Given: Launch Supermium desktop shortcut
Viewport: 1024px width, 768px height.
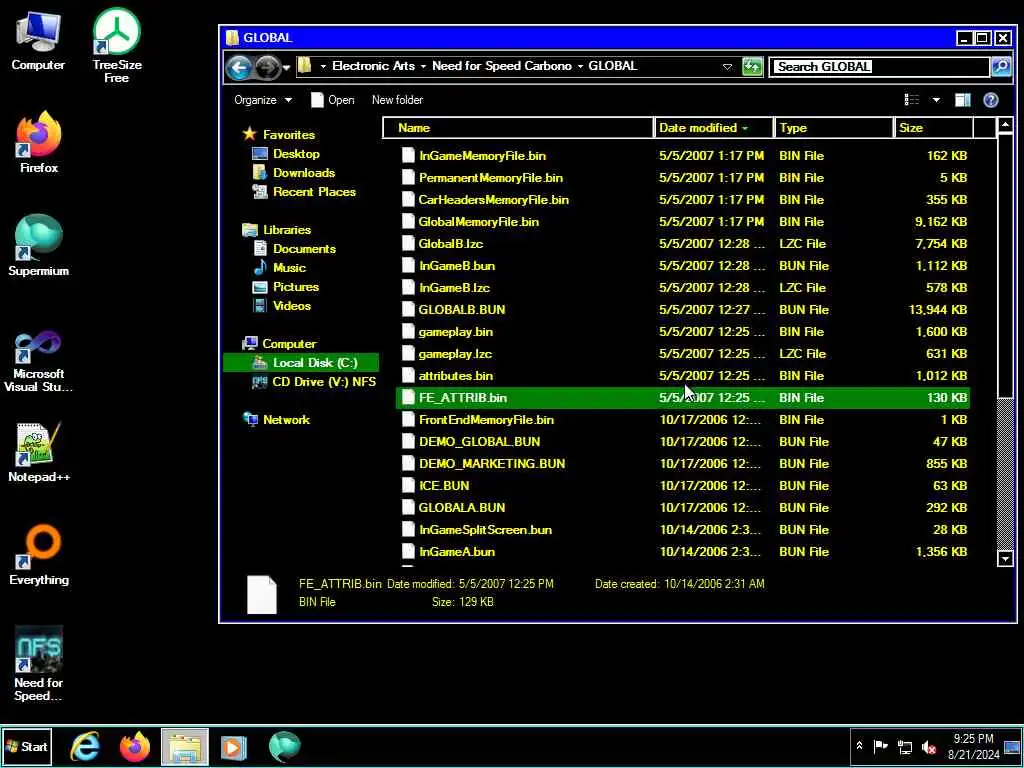Looking at the screenshot, I should pos(38,246).
